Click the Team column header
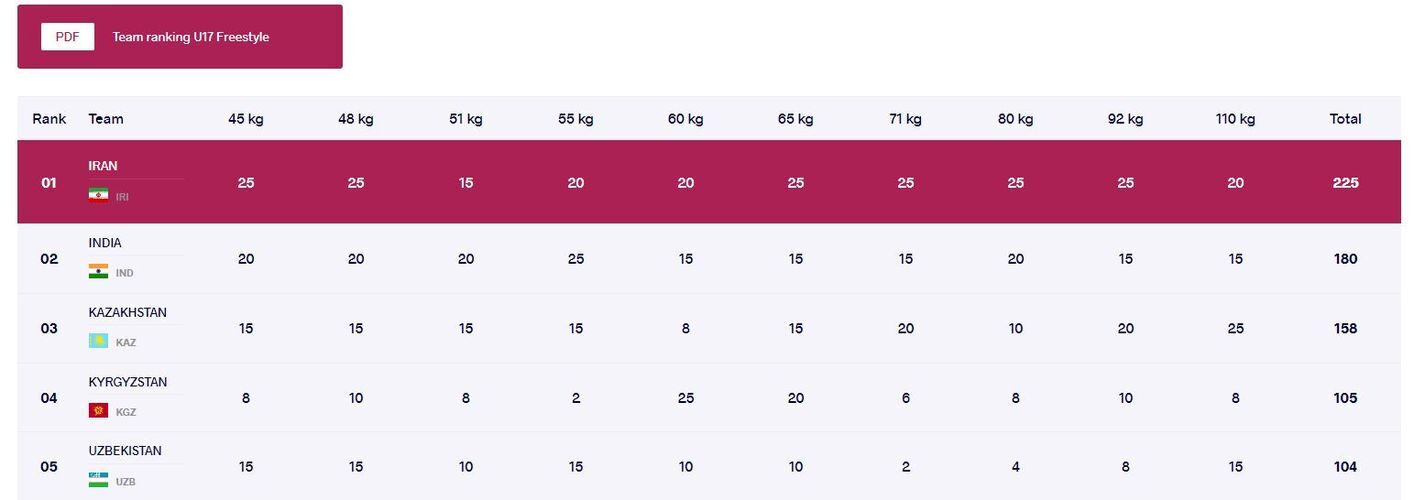 click(106, 119)
